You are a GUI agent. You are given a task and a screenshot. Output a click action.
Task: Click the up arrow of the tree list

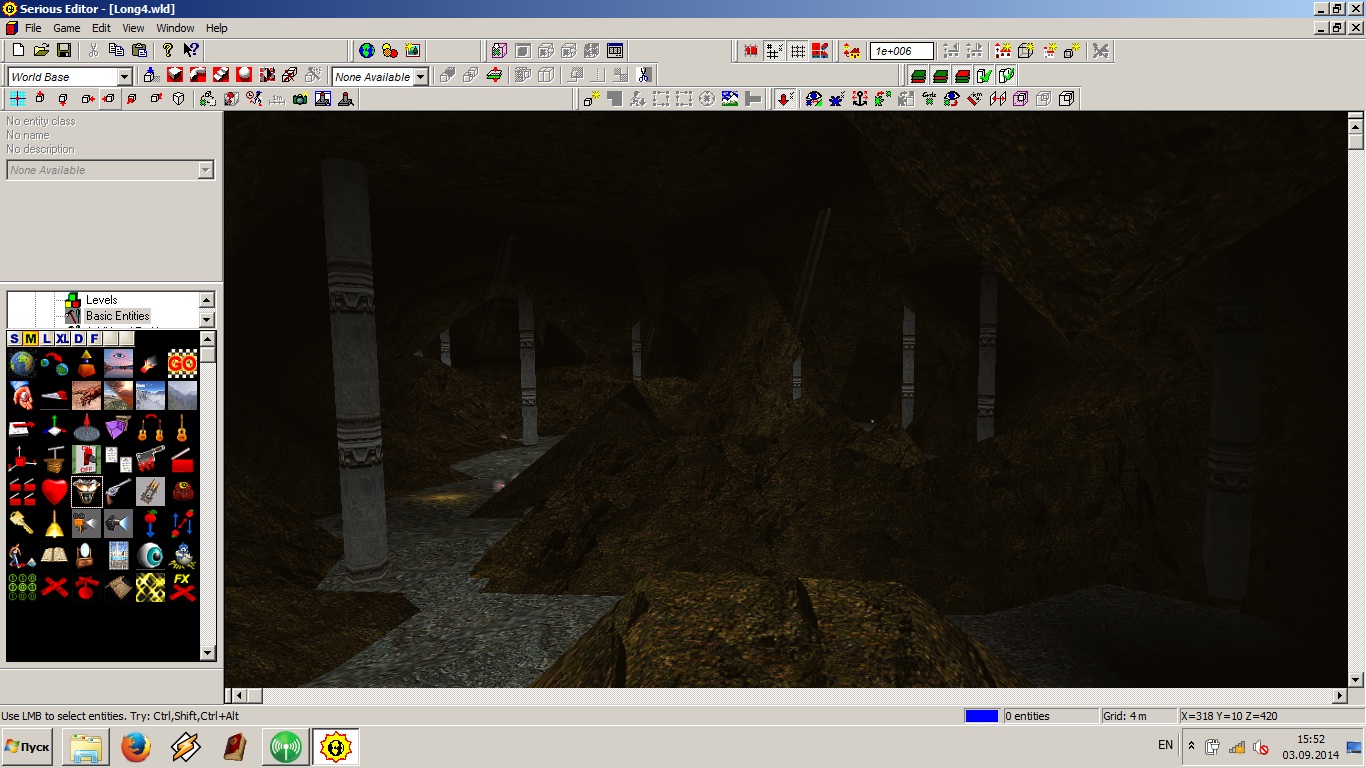tap(207, 300)
